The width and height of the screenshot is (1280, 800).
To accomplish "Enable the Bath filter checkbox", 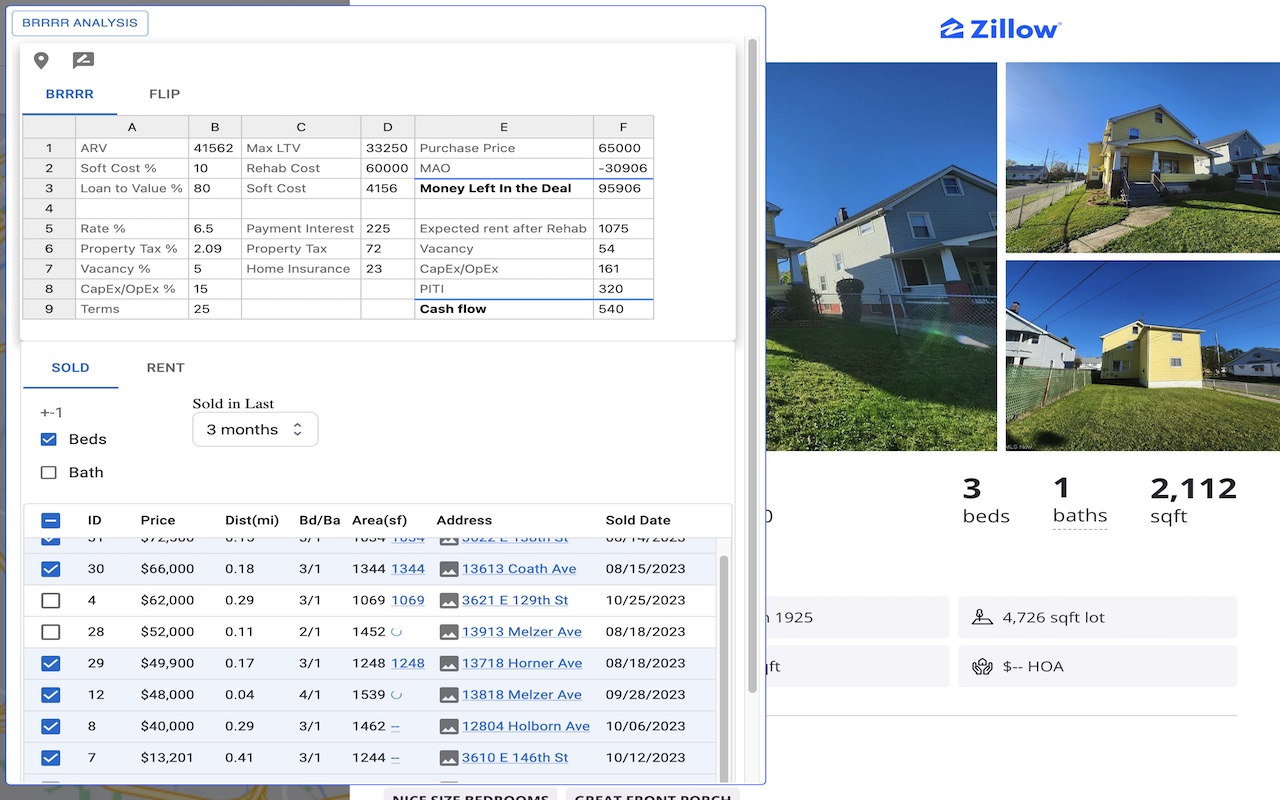I will (x=49, y=472).
